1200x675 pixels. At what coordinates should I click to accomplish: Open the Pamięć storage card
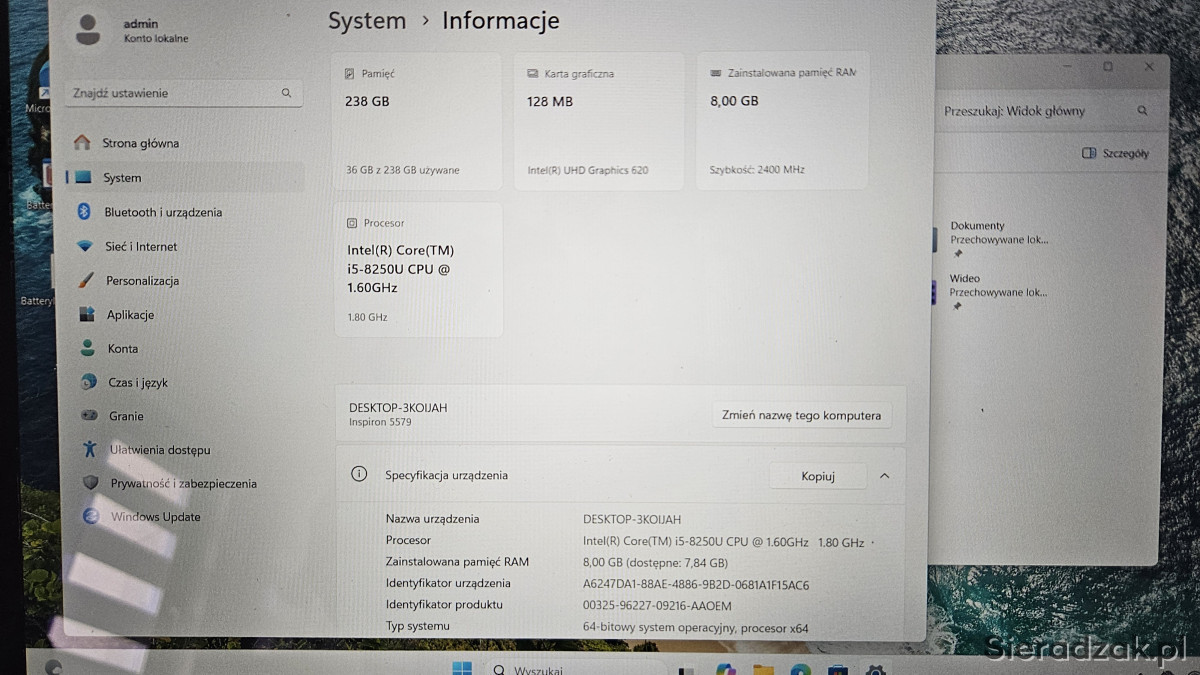tap(418, 121)
